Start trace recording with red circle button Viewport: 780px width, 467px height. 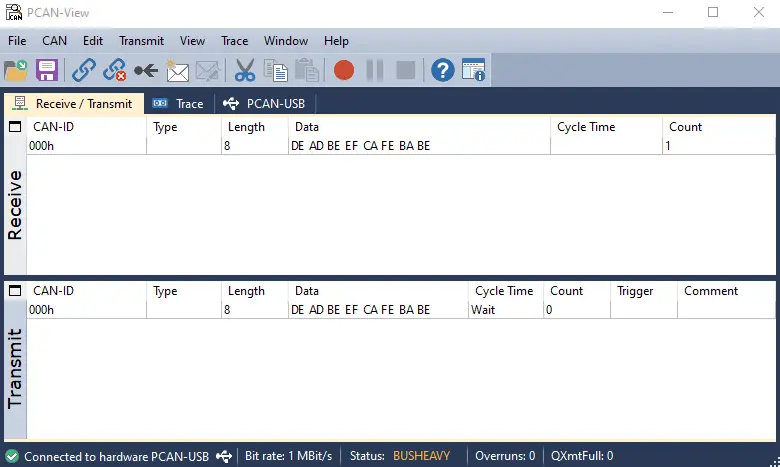pos(344,70)
